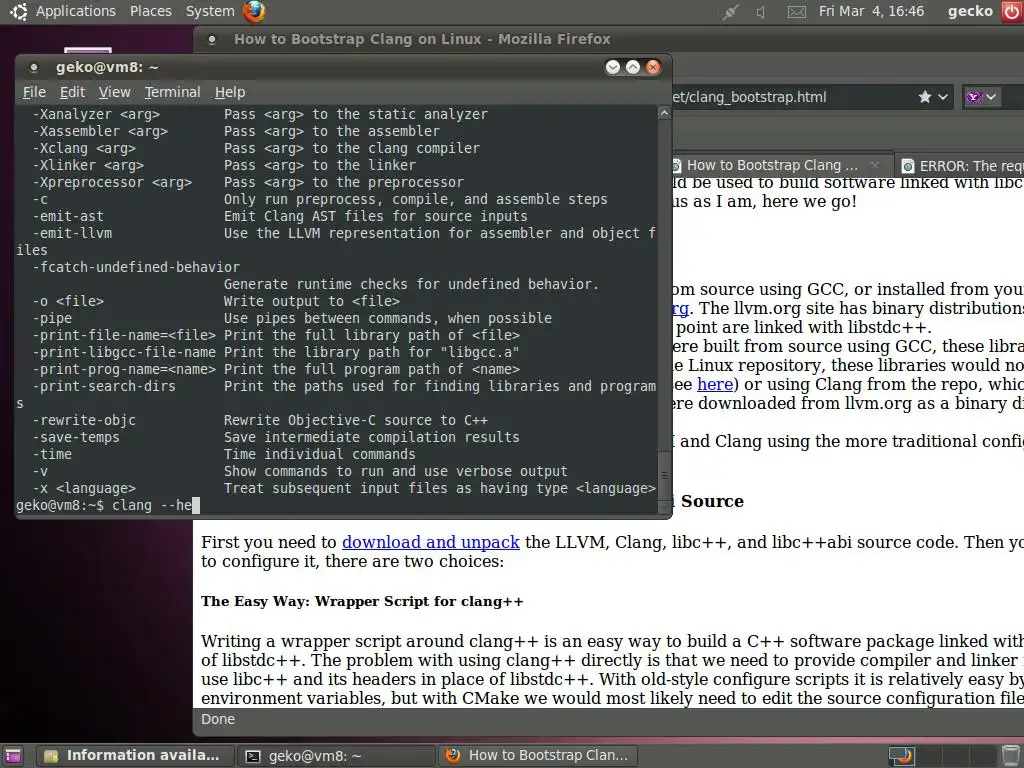The height and width of the screenshot is (768, 1024).
Task: Open the Places menu
Action: click(x=150, y=11)
